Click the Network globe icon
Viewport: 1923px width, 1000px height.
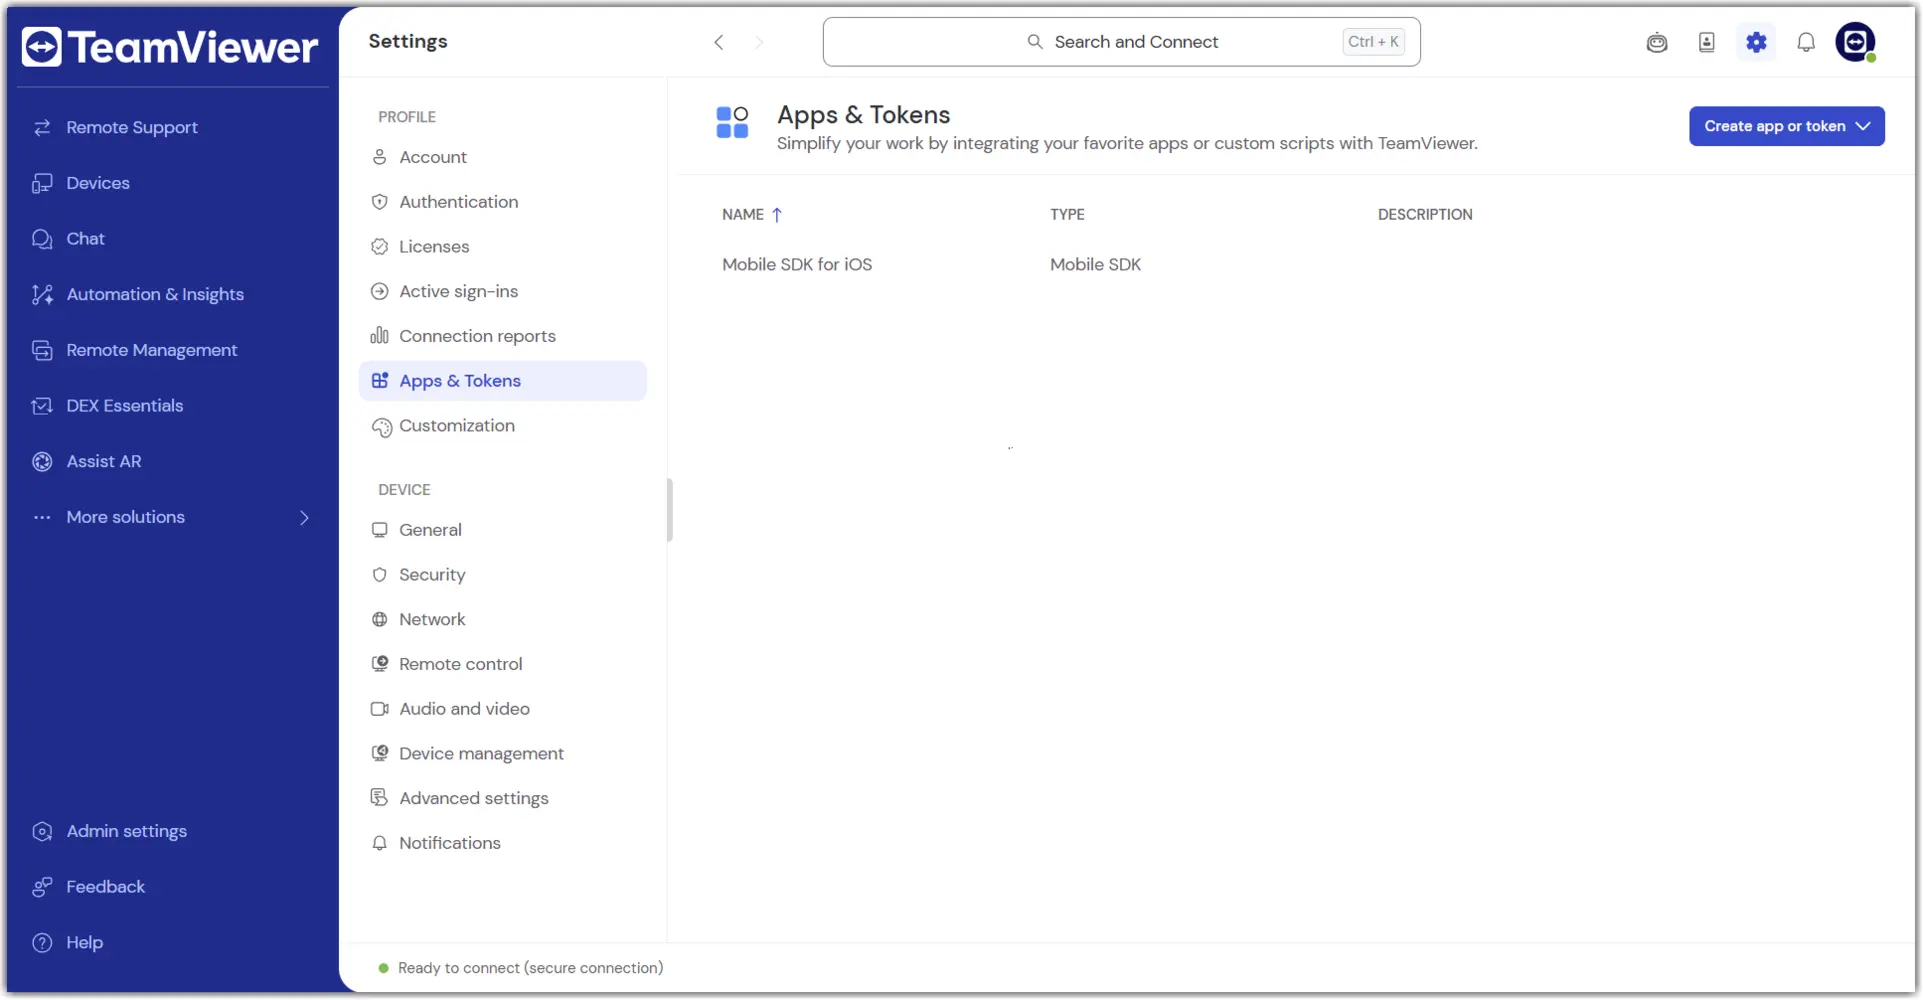click(x=380, y=620)
